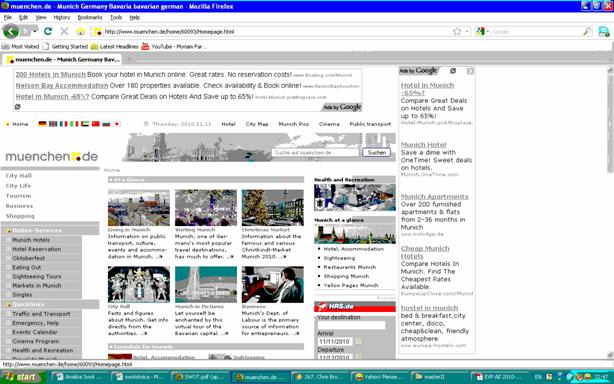This screenshot has height=384, width=614.
Task: Select the French flag language icon
Action: (x=63, y=124)
